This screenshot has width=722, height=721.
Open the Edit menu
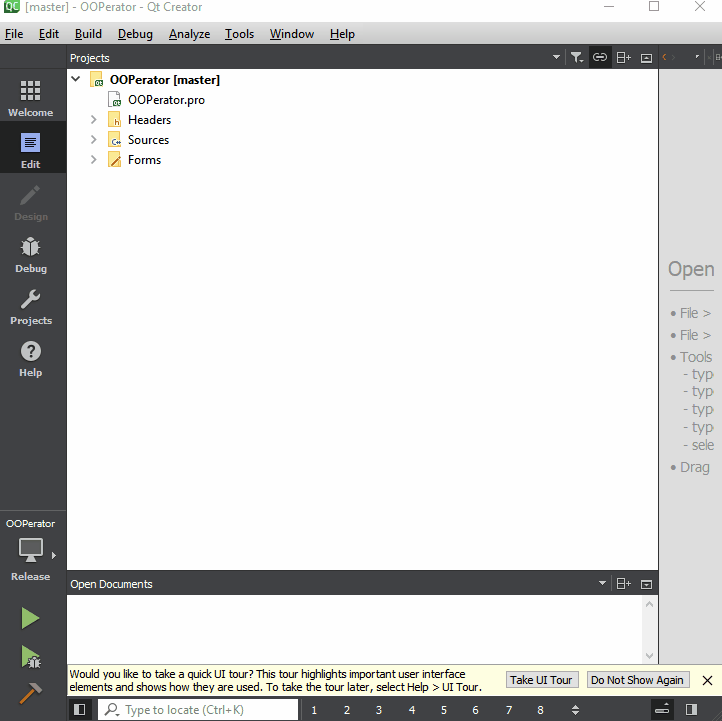[48, 34]
